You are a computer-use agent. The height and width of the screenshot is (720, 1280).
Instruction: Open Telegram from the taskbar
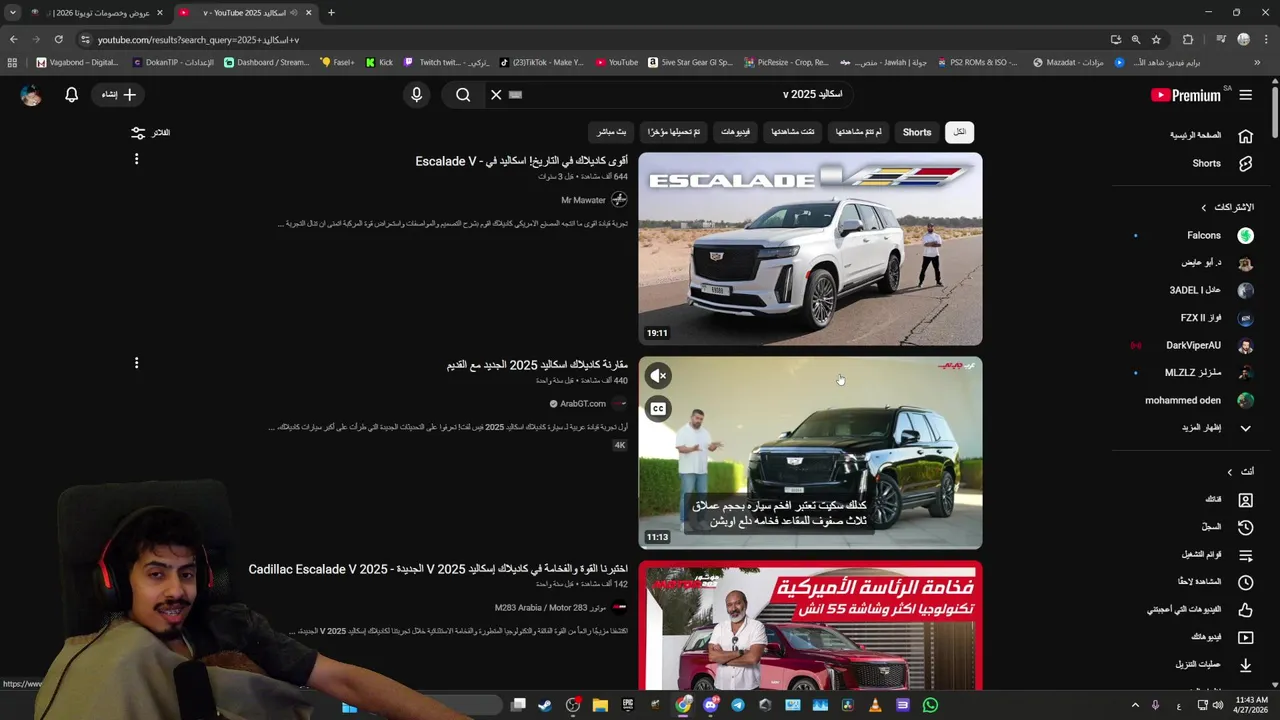(738, 705)
